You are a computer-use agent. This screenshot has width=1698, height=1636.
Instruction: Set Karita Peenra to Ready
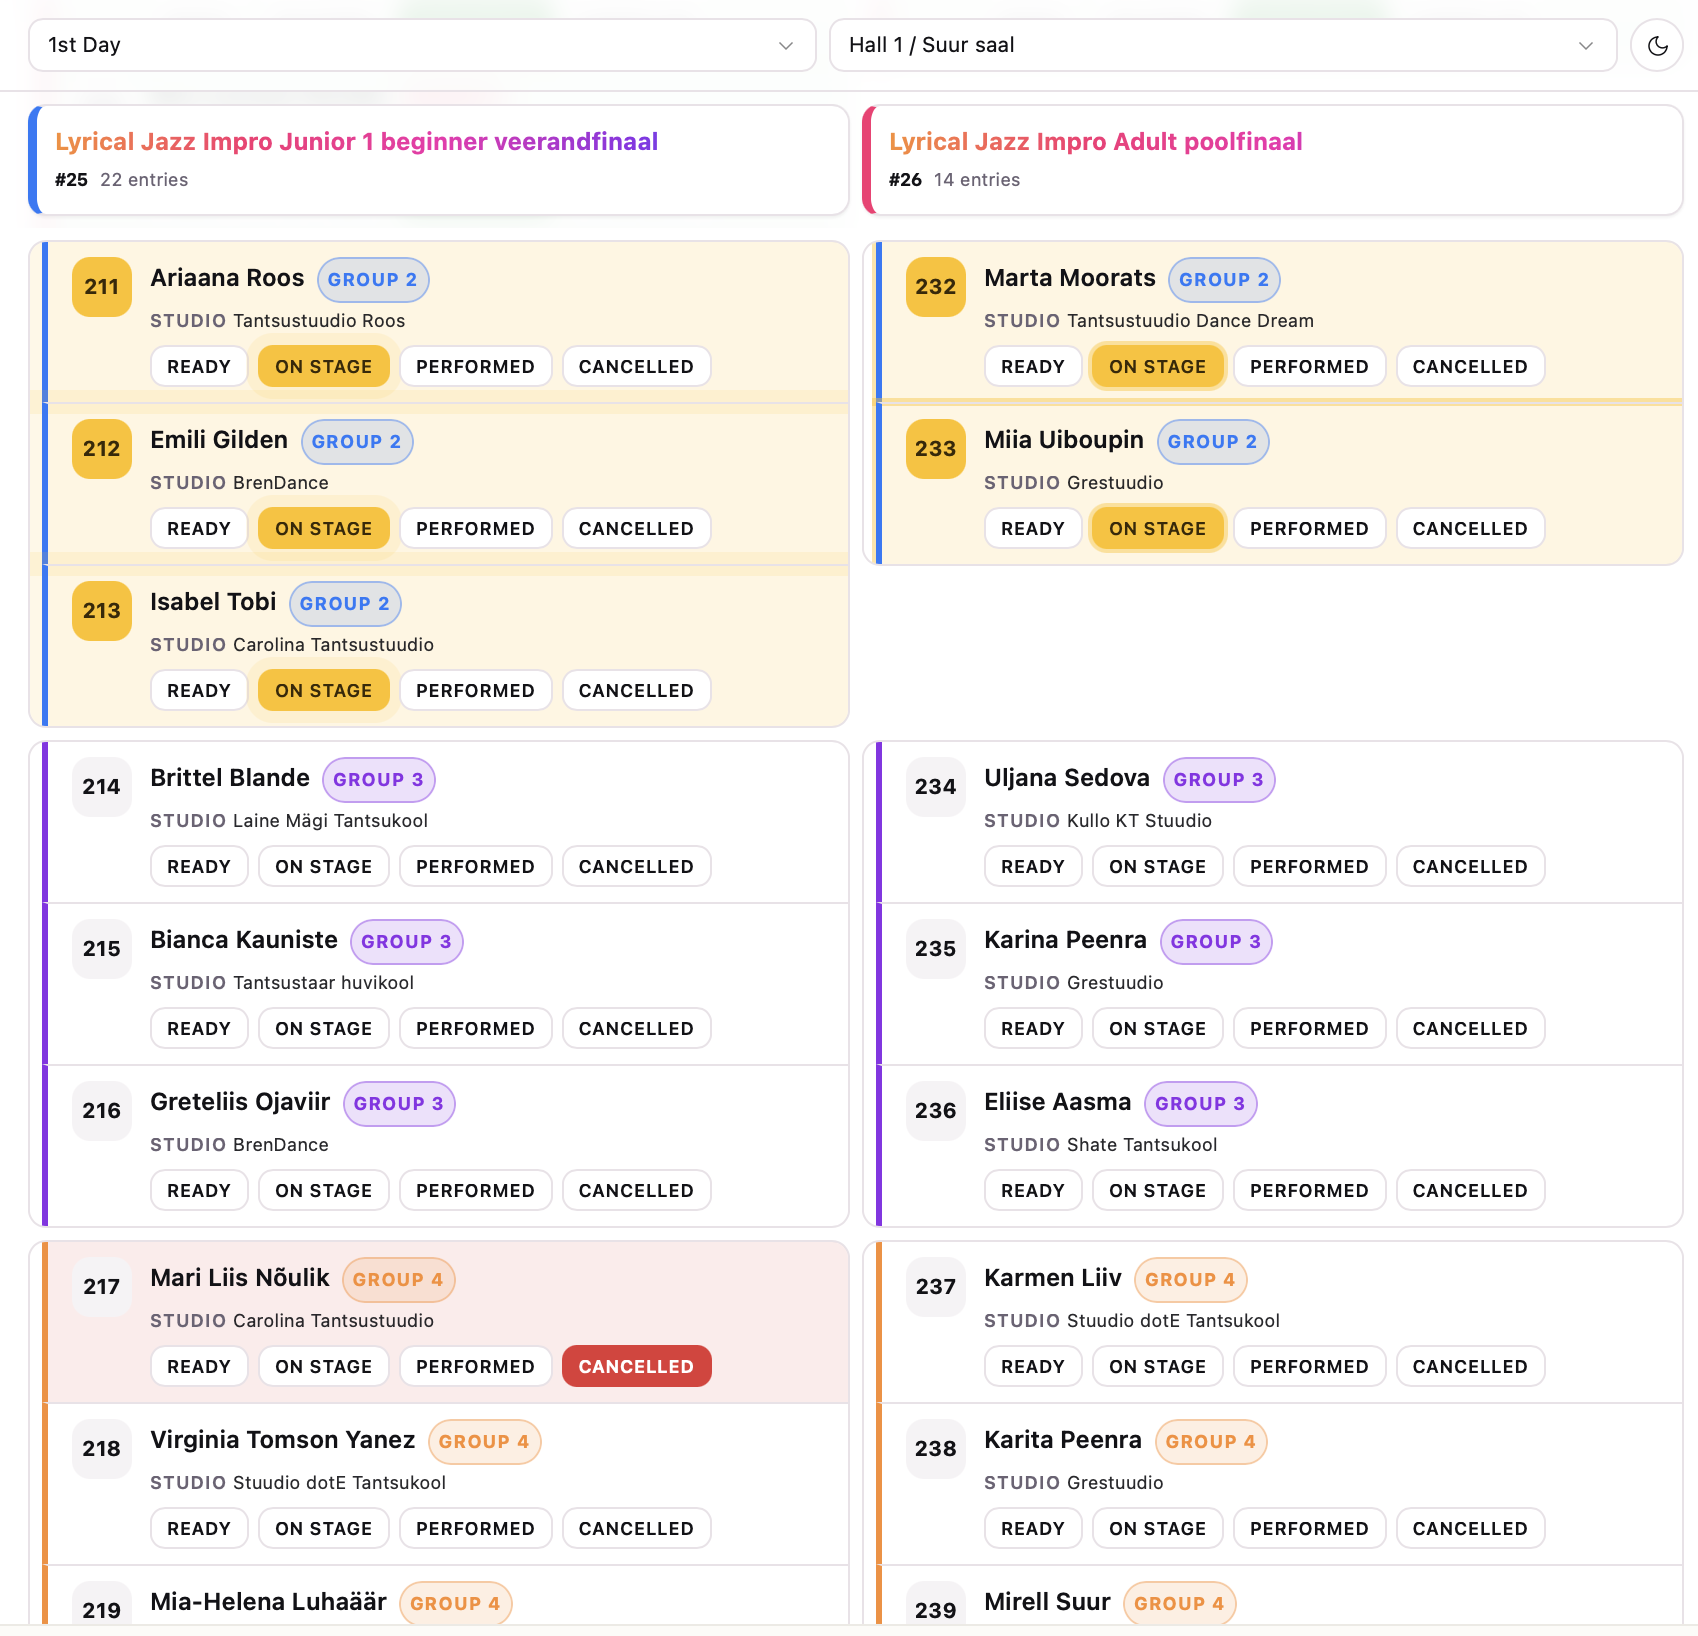(1033, 1529)
